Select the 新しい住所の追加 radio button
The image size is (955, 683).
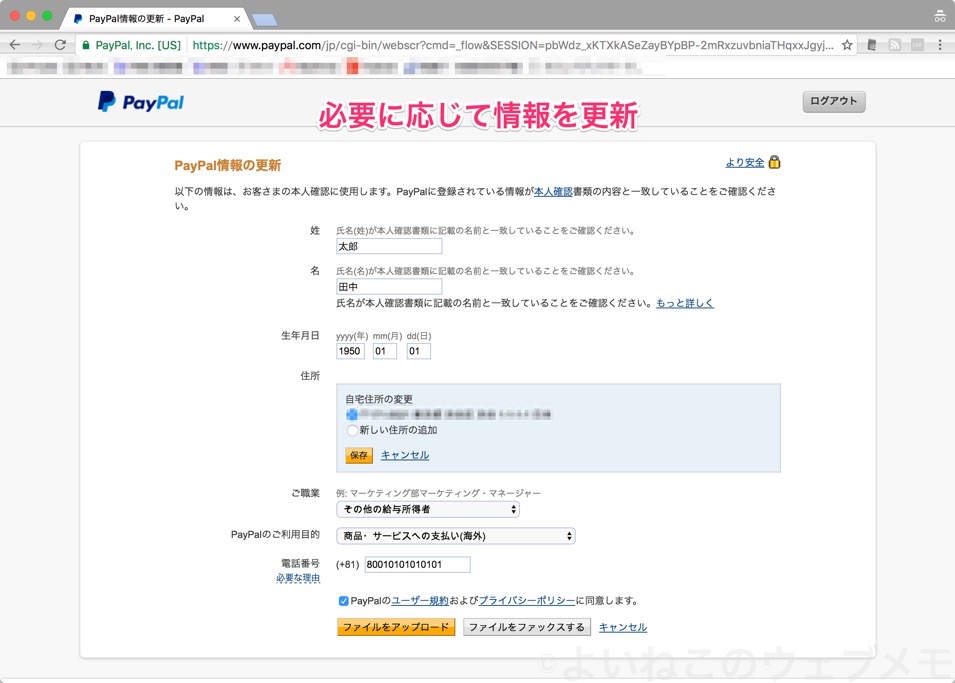pos(351,430)
